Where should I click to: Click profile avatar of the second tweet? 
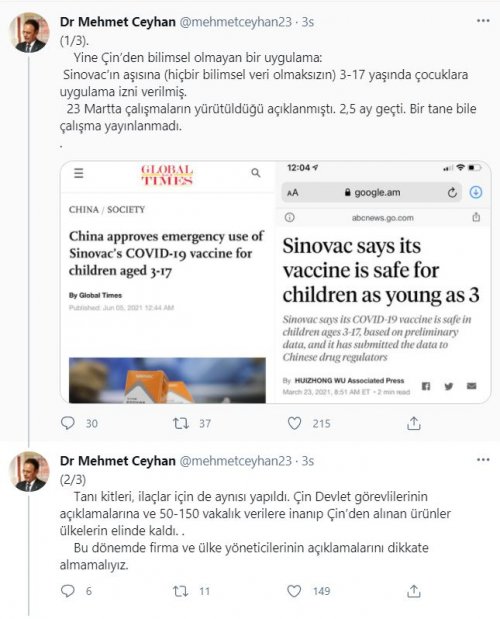[x=29, y=472]
